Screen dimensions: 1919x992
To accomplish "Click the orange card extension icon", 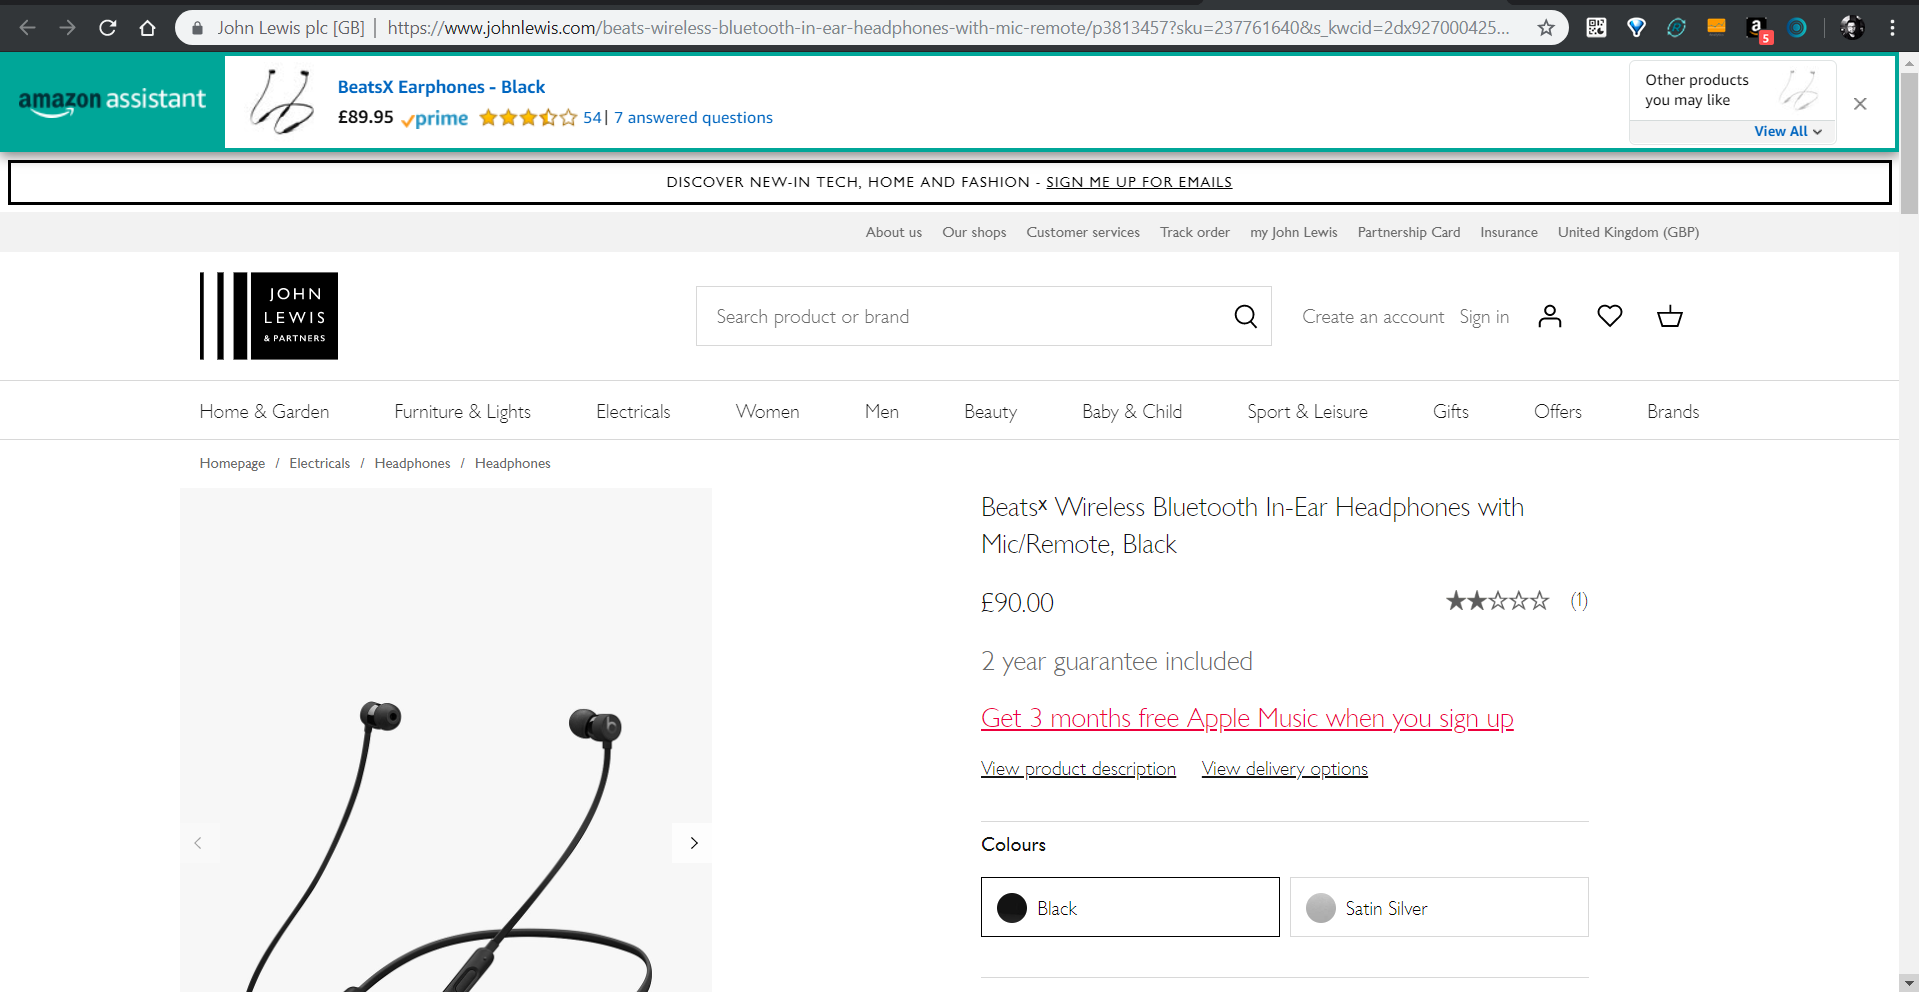I will point(1717,27).
